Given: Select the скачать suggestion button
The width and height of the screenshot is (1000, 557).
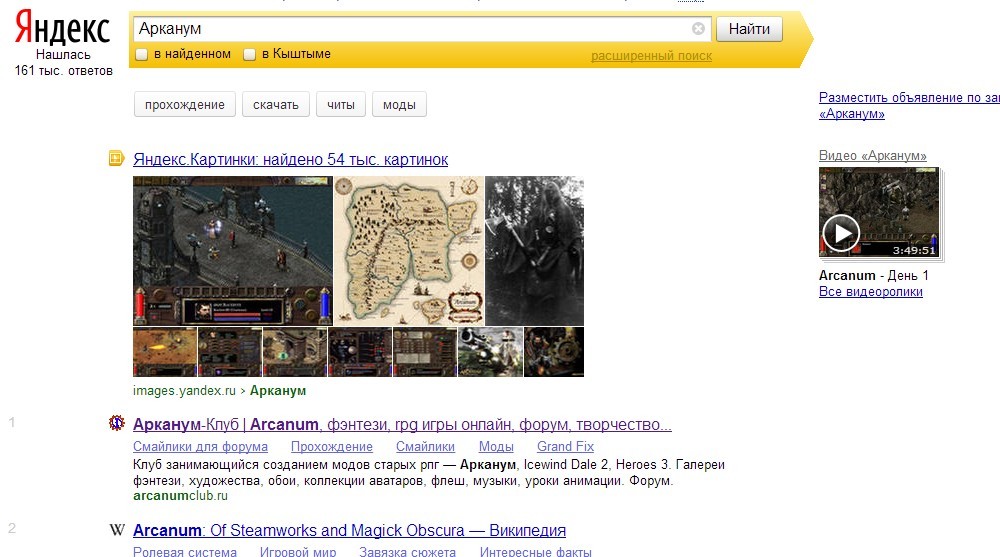Looking at the screenshot, I should [x=276, y=105].
